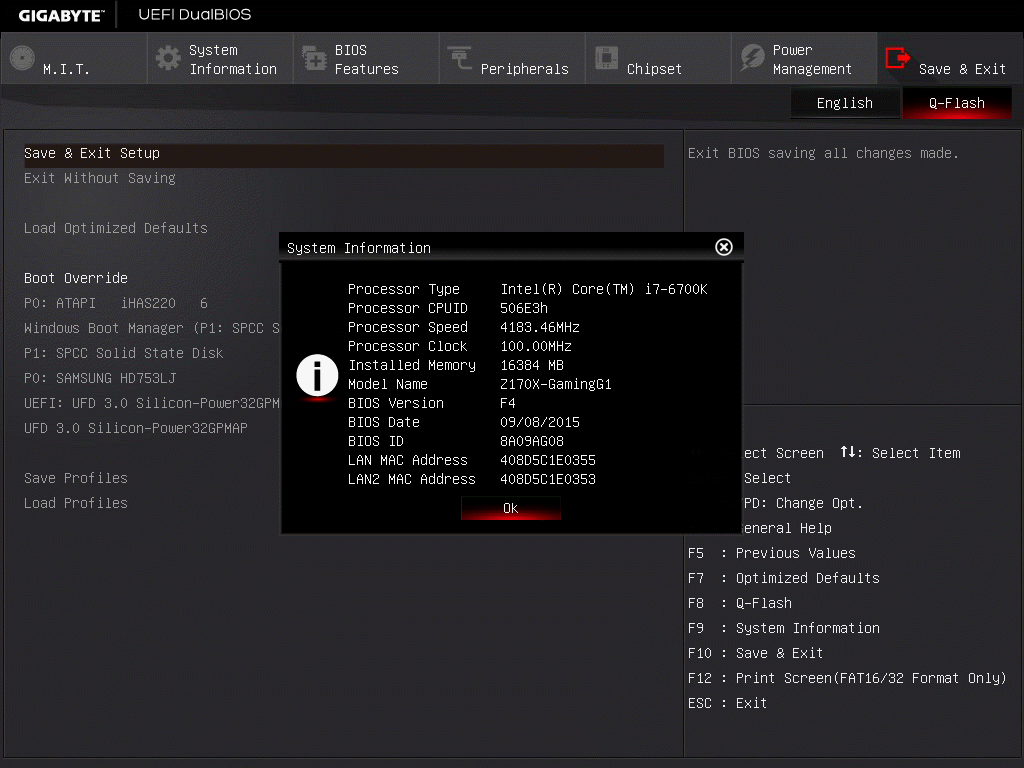Click the F12 Print Screen help line
The width and height of the screenshot is (1024, 768).
(847, 678)
